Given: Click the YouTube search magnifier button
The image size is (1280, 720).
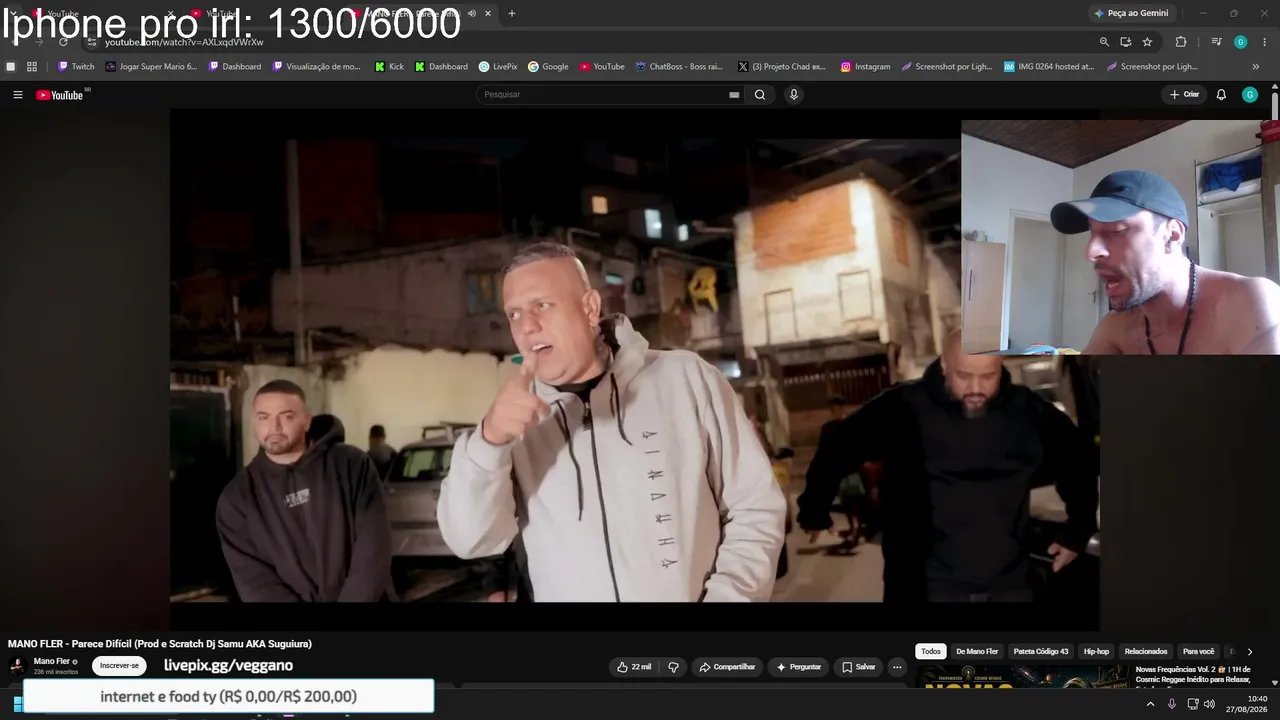Looking at the screenshot, I should pyautogui.click(x=760, y=95).
